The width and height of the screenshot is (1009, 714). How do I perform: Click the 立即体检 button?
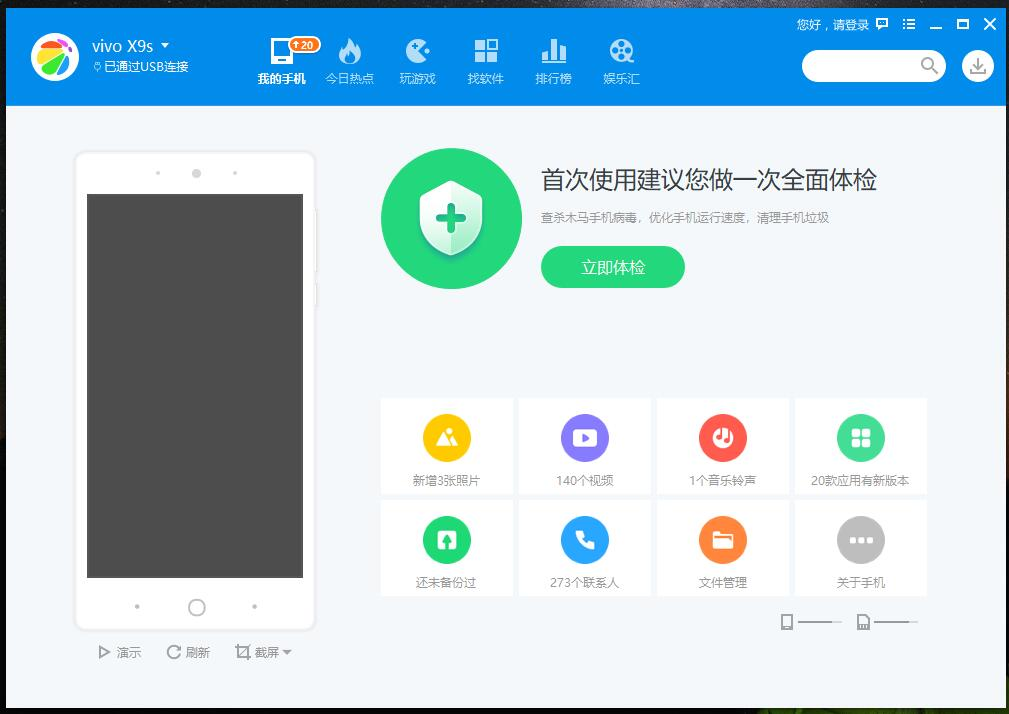tap(613, 267)
